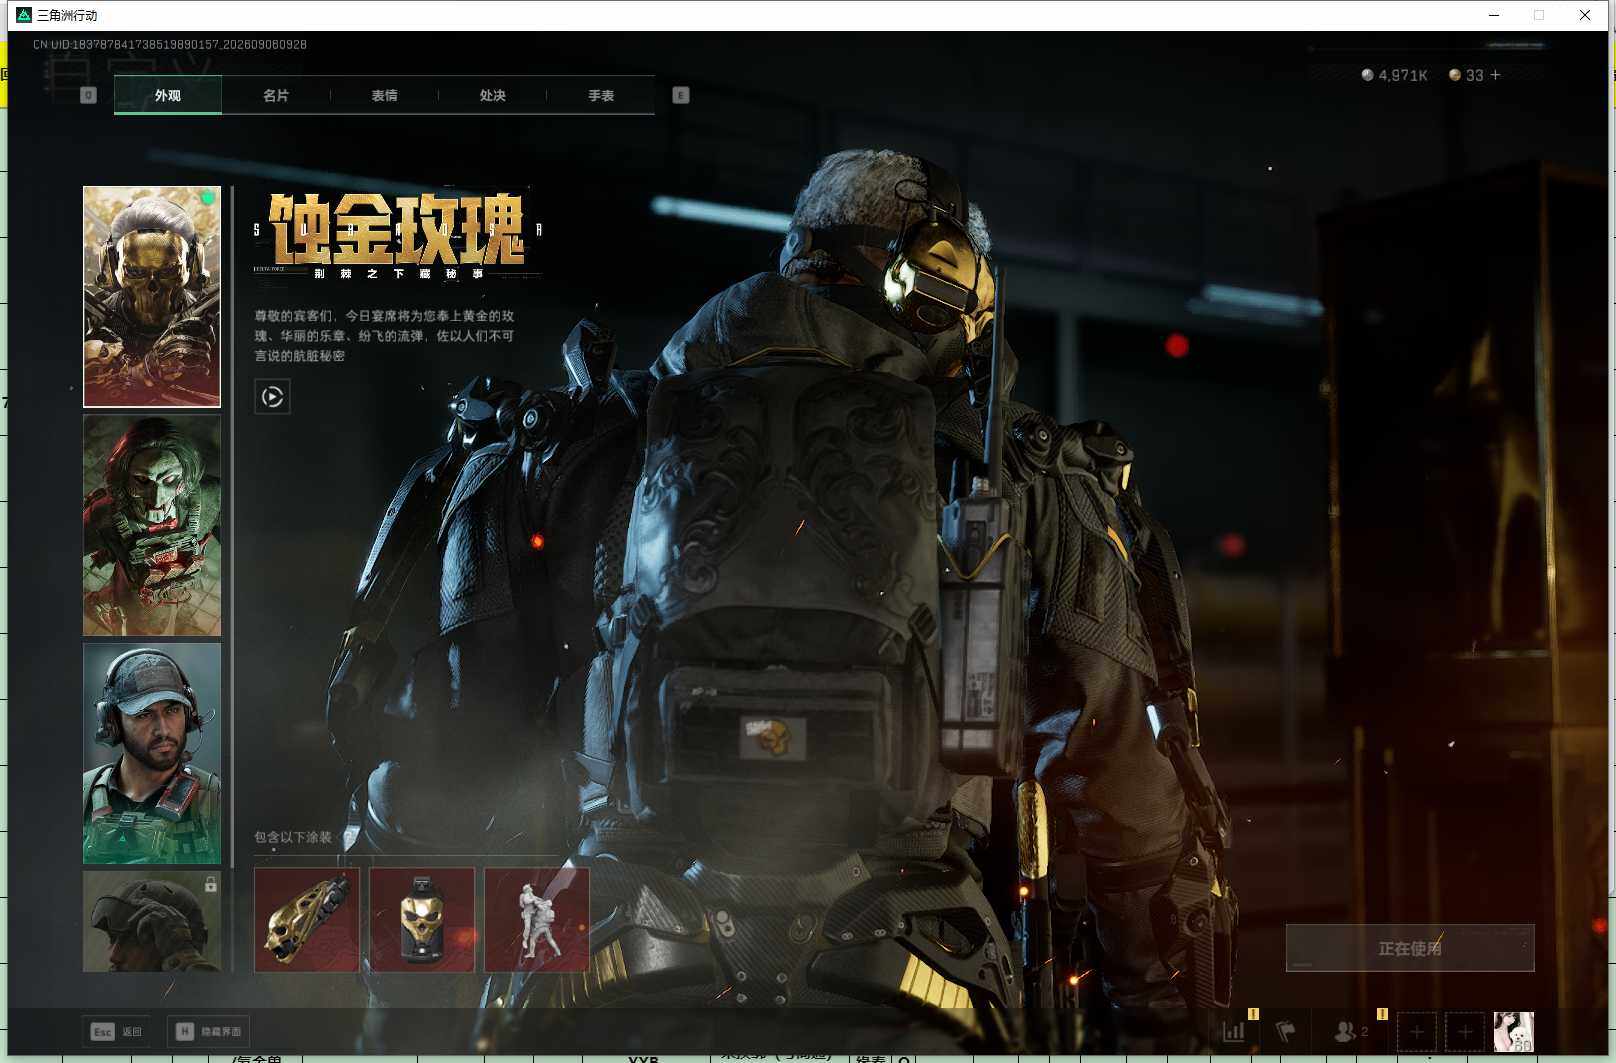Click the silver coin balance 4,971K
The height and width of the screenshot is (1063, 1616).
pos(1394,75)
